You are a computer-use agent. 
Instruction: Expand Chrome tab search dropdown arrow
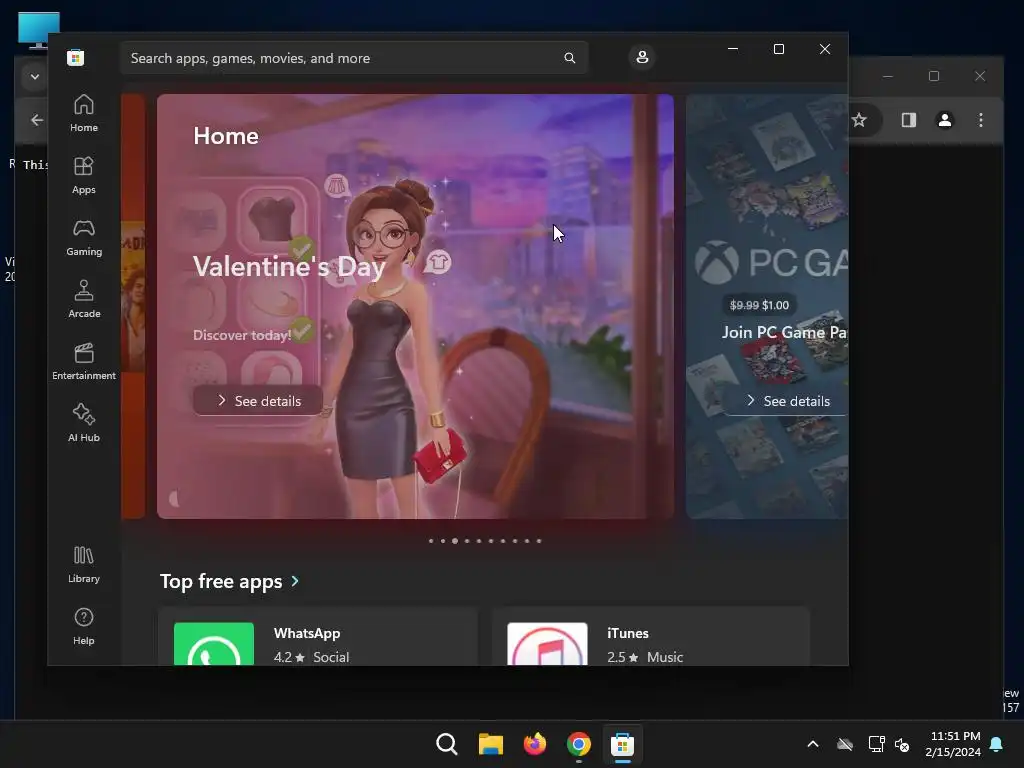35,76
